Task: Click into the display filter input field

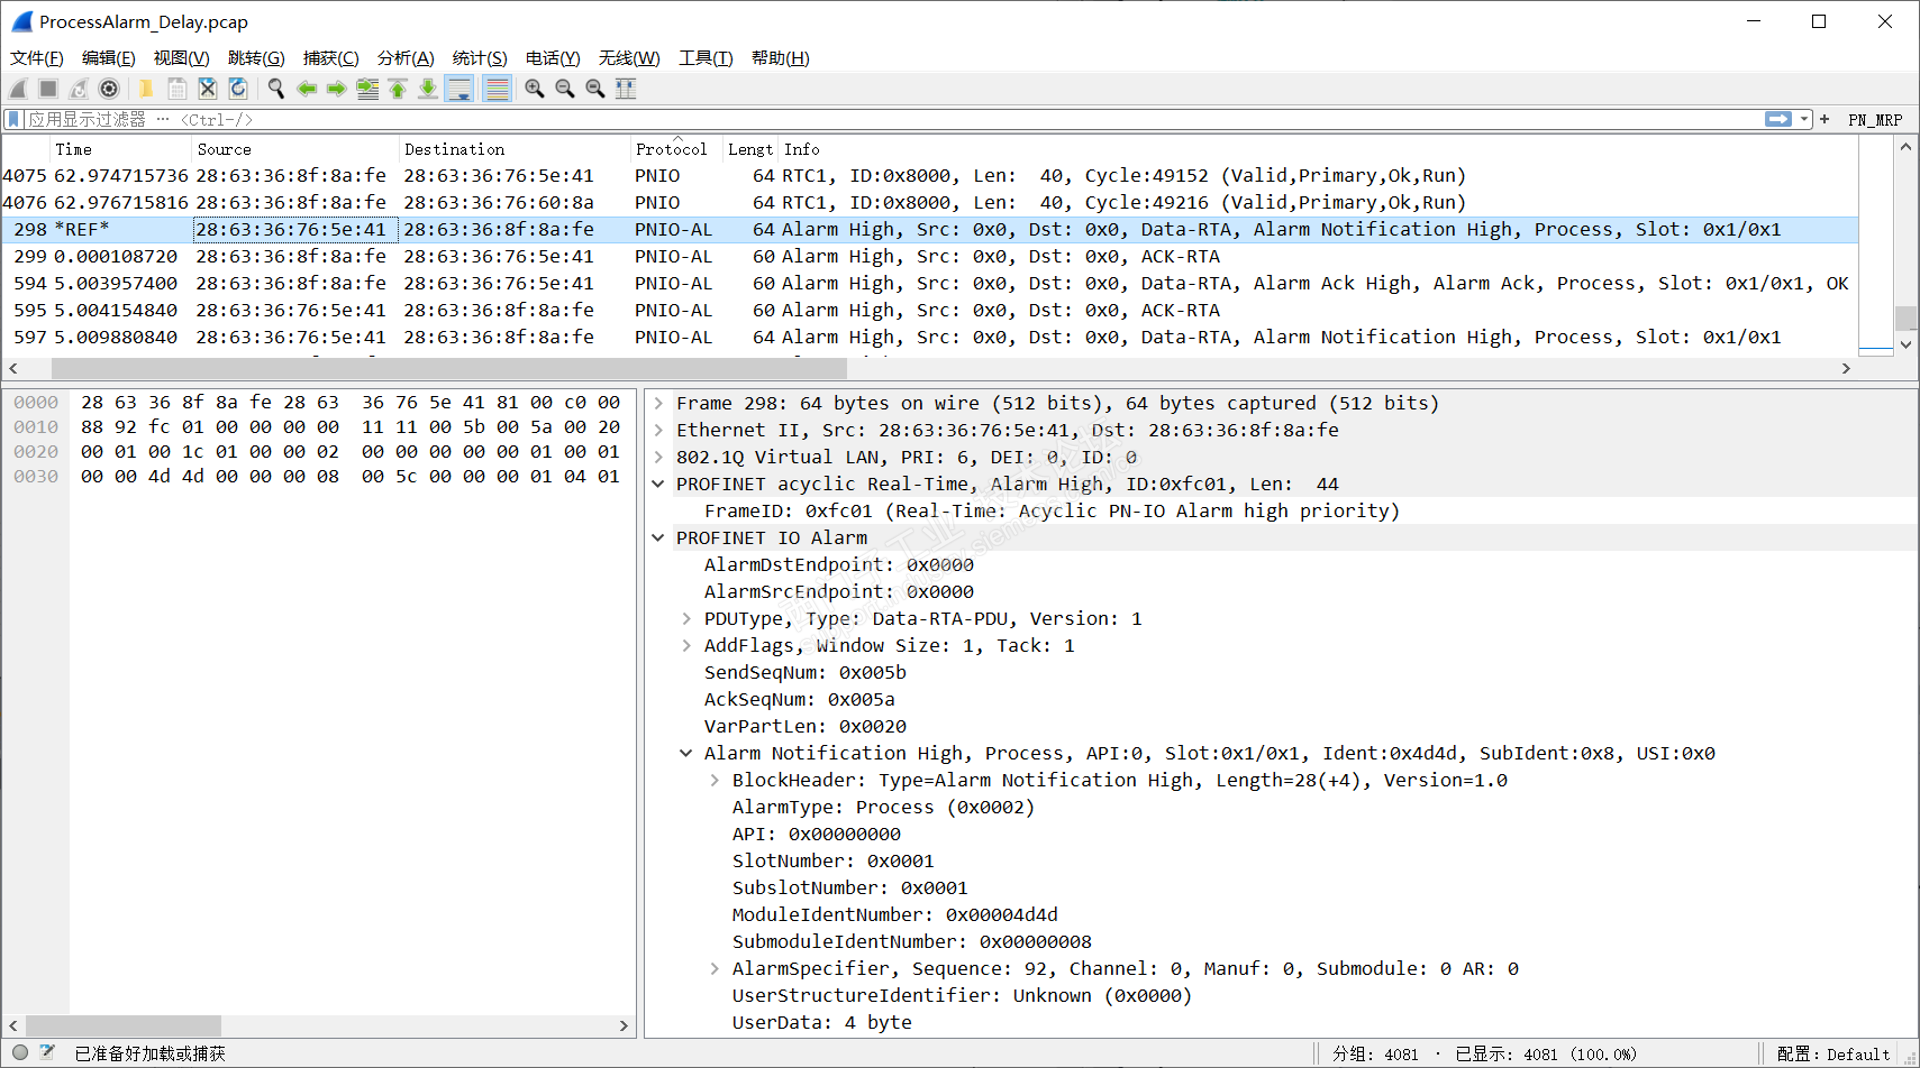Action: (900, 120)
